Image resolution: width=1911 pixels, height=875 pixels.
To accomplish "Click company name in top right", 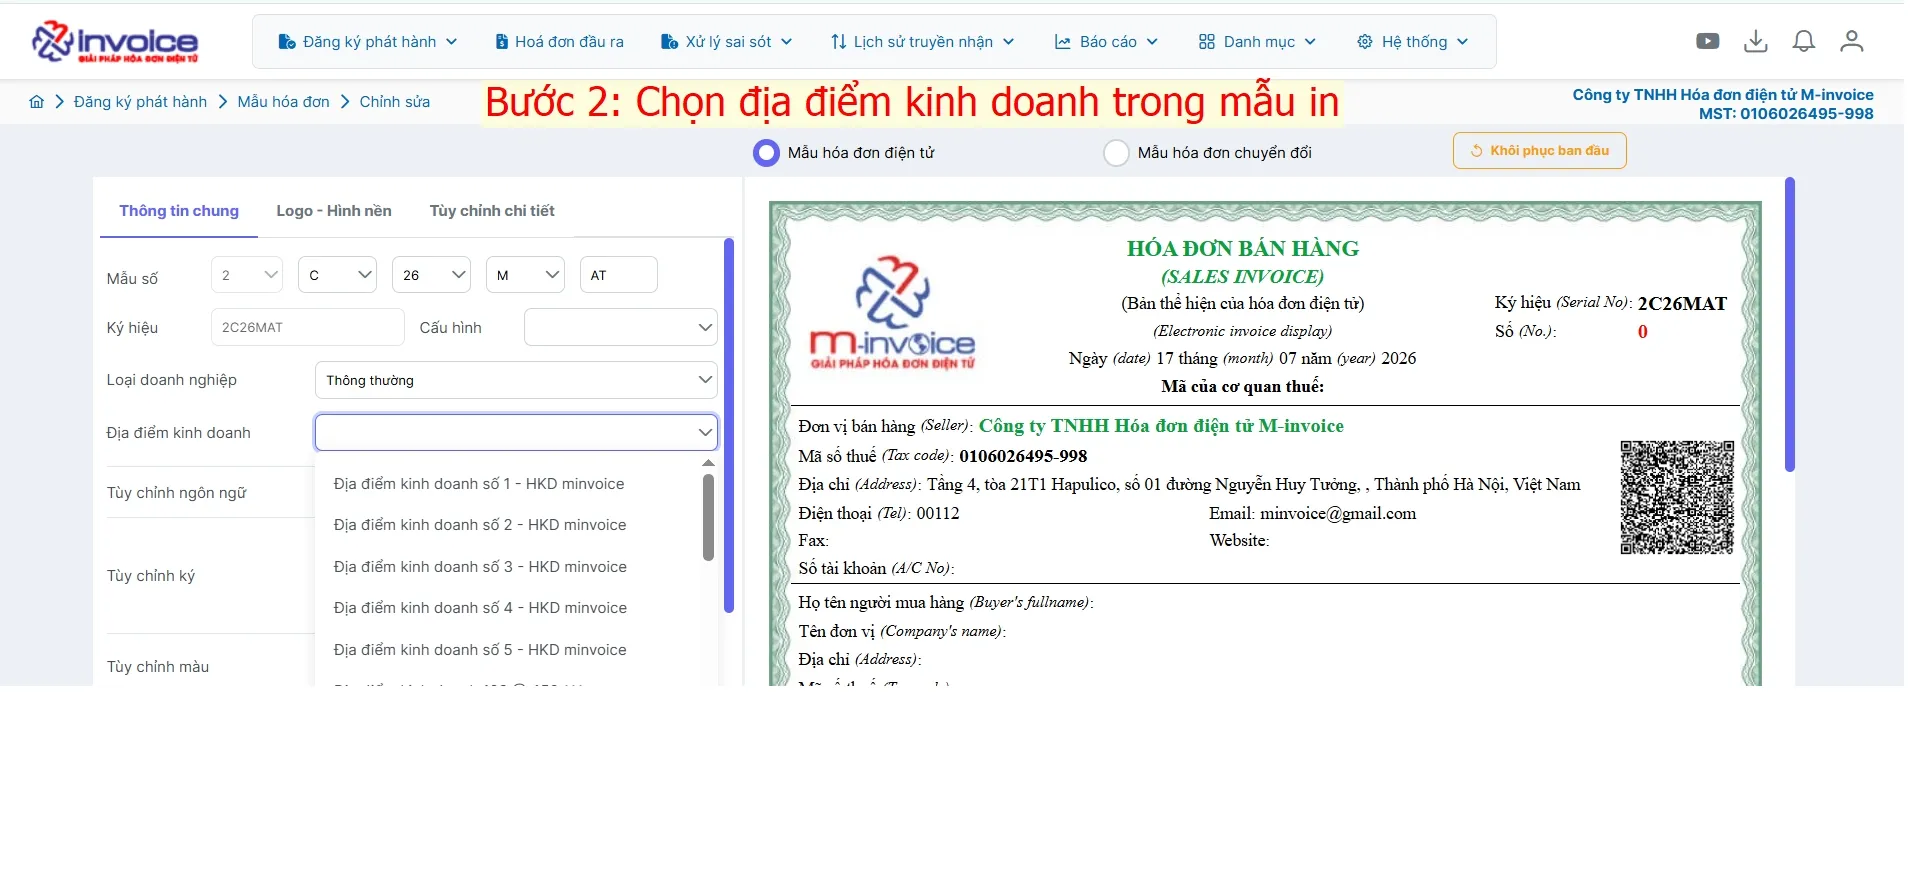I will point(1722,95).
